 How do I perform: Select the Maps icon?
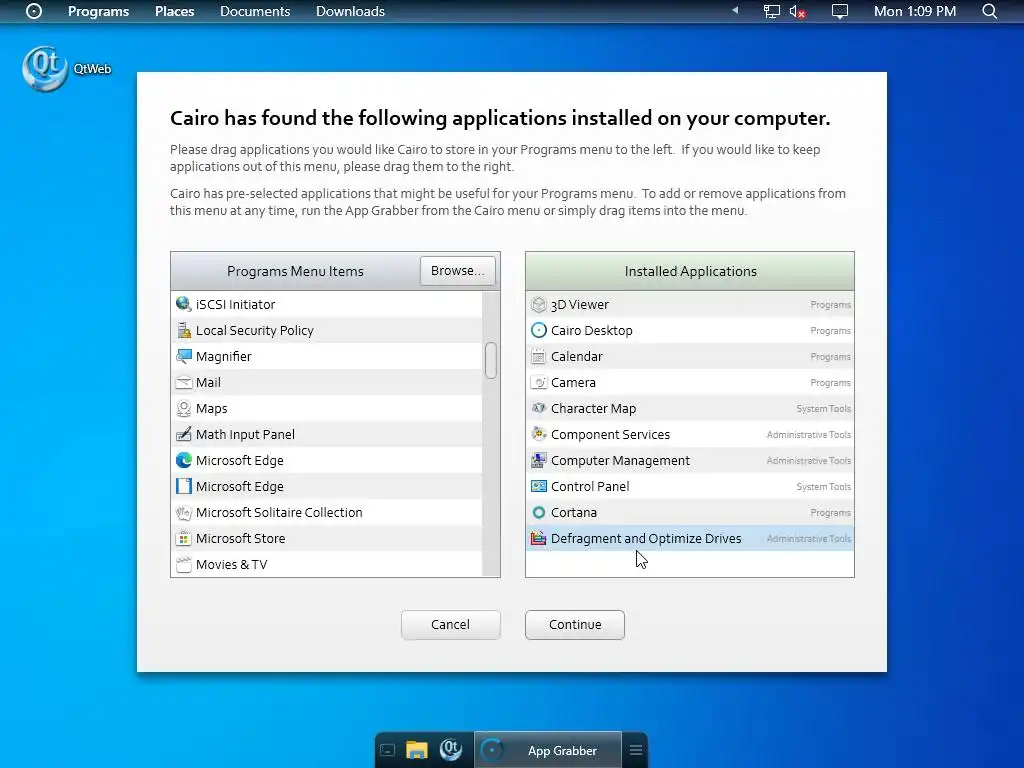184,408
